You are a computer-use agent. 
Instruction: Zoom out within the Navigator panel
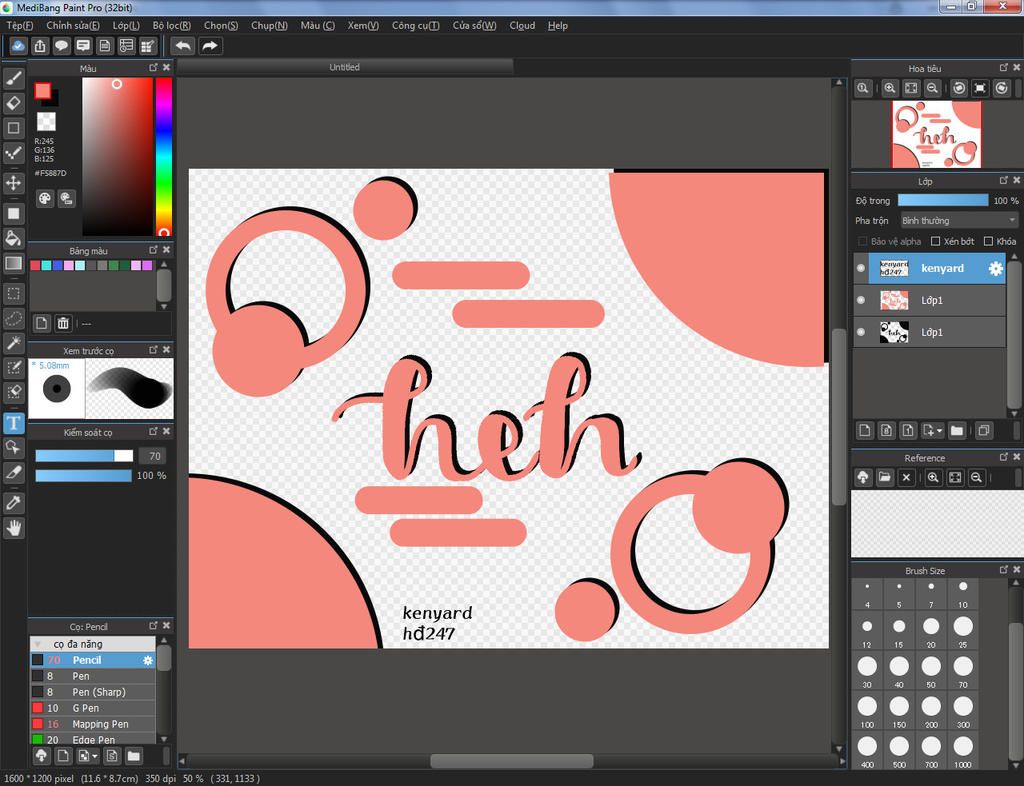[x=933, y=88]
